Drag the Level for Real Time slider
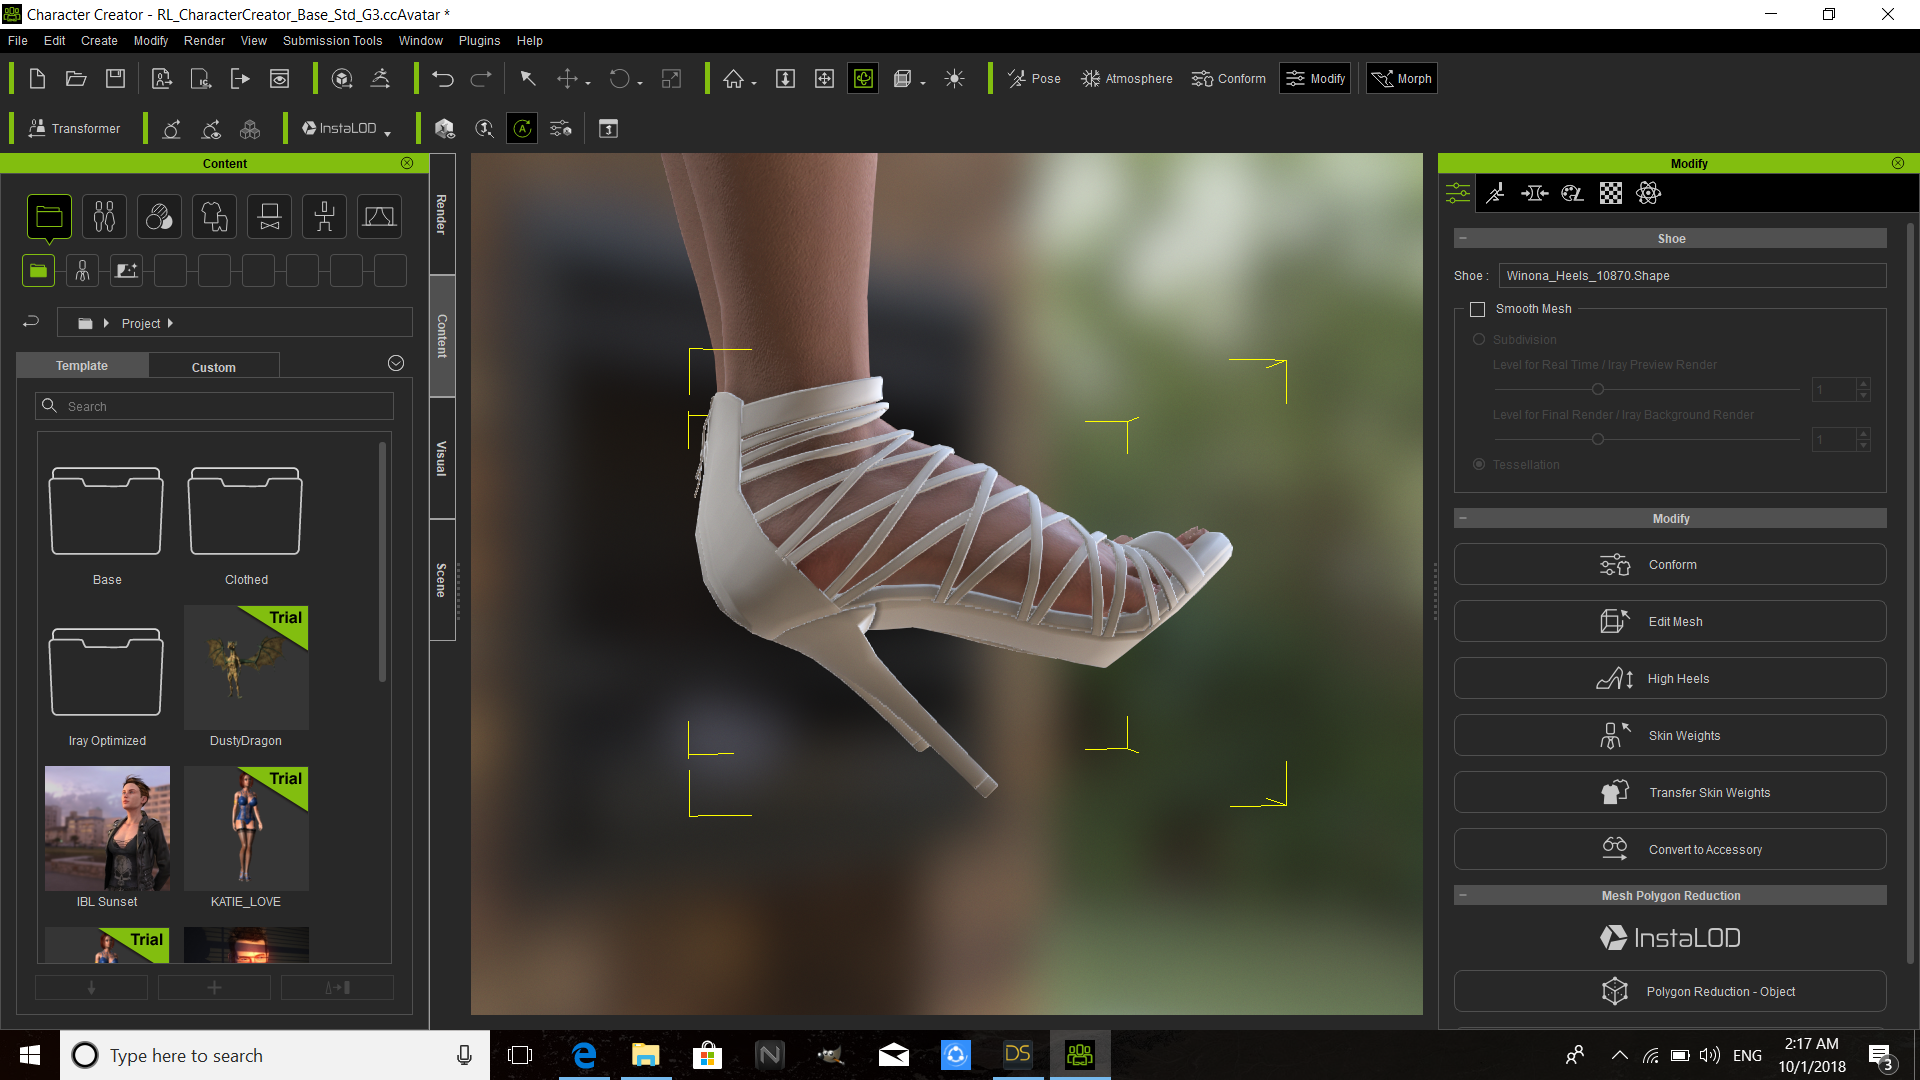The height and width of the screenshot is (1080, 1920). [x=1597, y=389]
